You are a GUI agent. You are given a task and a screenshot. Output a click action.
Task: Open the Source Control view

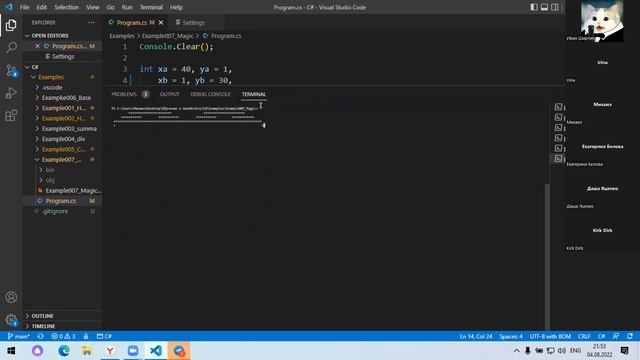pyautogui.click(x=11, y=71)
